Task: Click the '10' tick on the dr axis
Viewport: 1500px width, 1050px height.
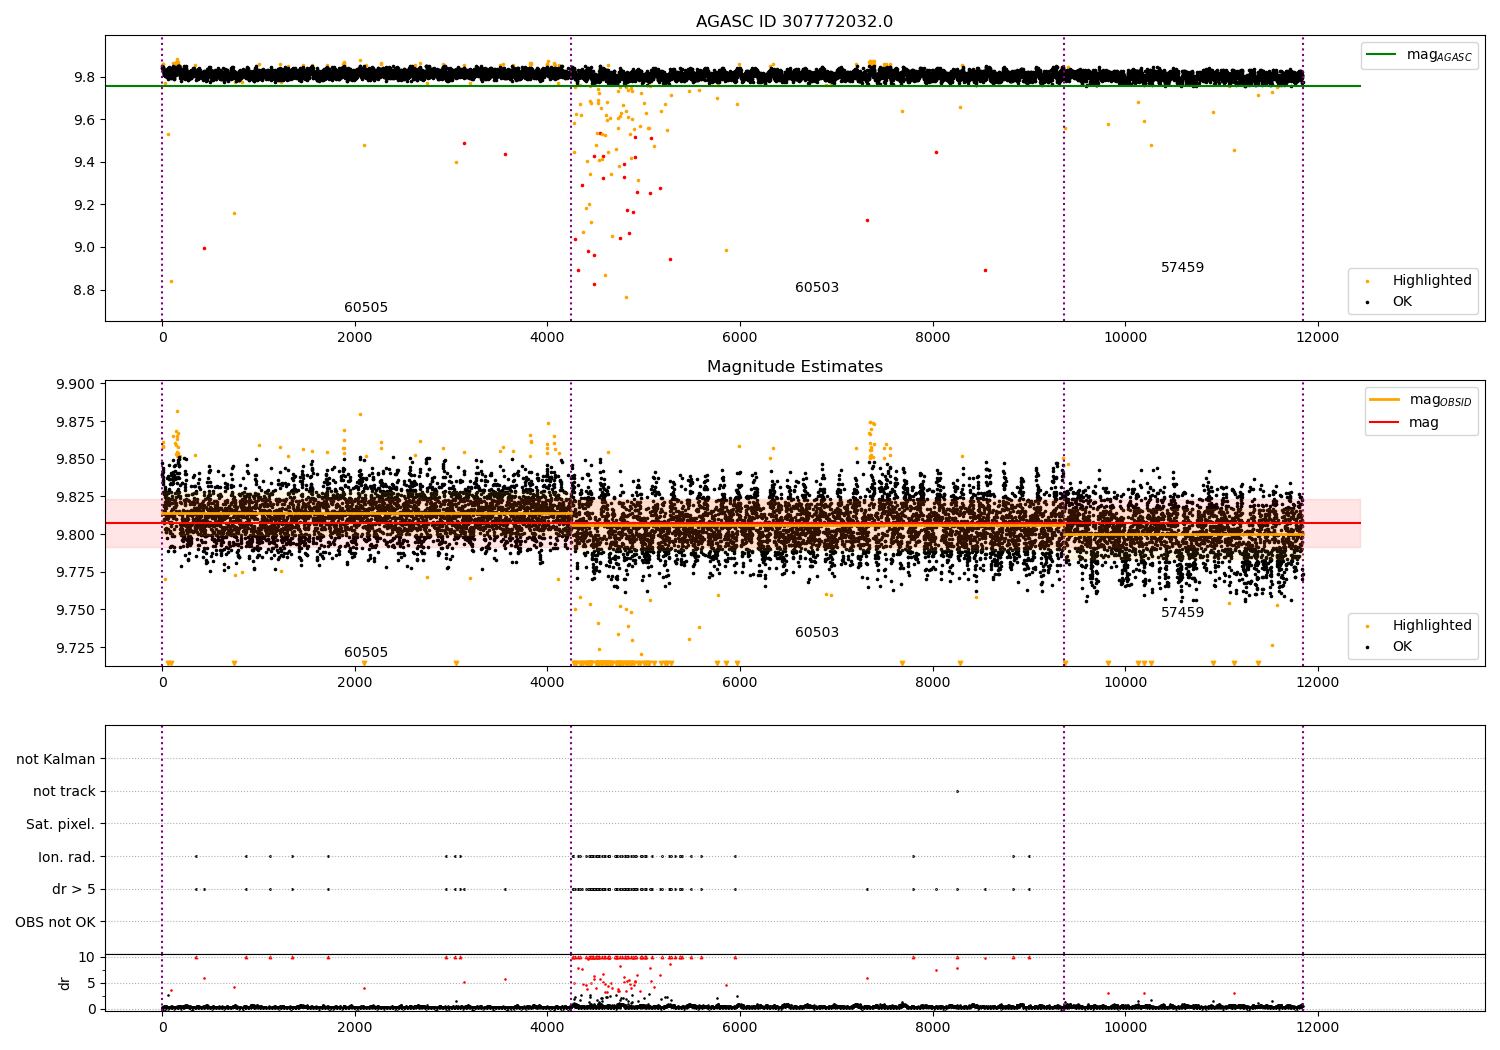Action: pyautogui.click(x=88, y=958)
